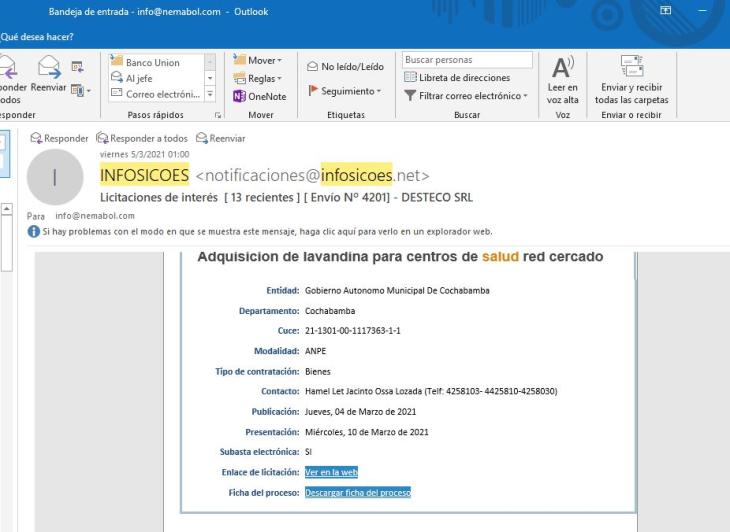
Task: Toggle No leído/Leído status
Action: tap(345, 67)
